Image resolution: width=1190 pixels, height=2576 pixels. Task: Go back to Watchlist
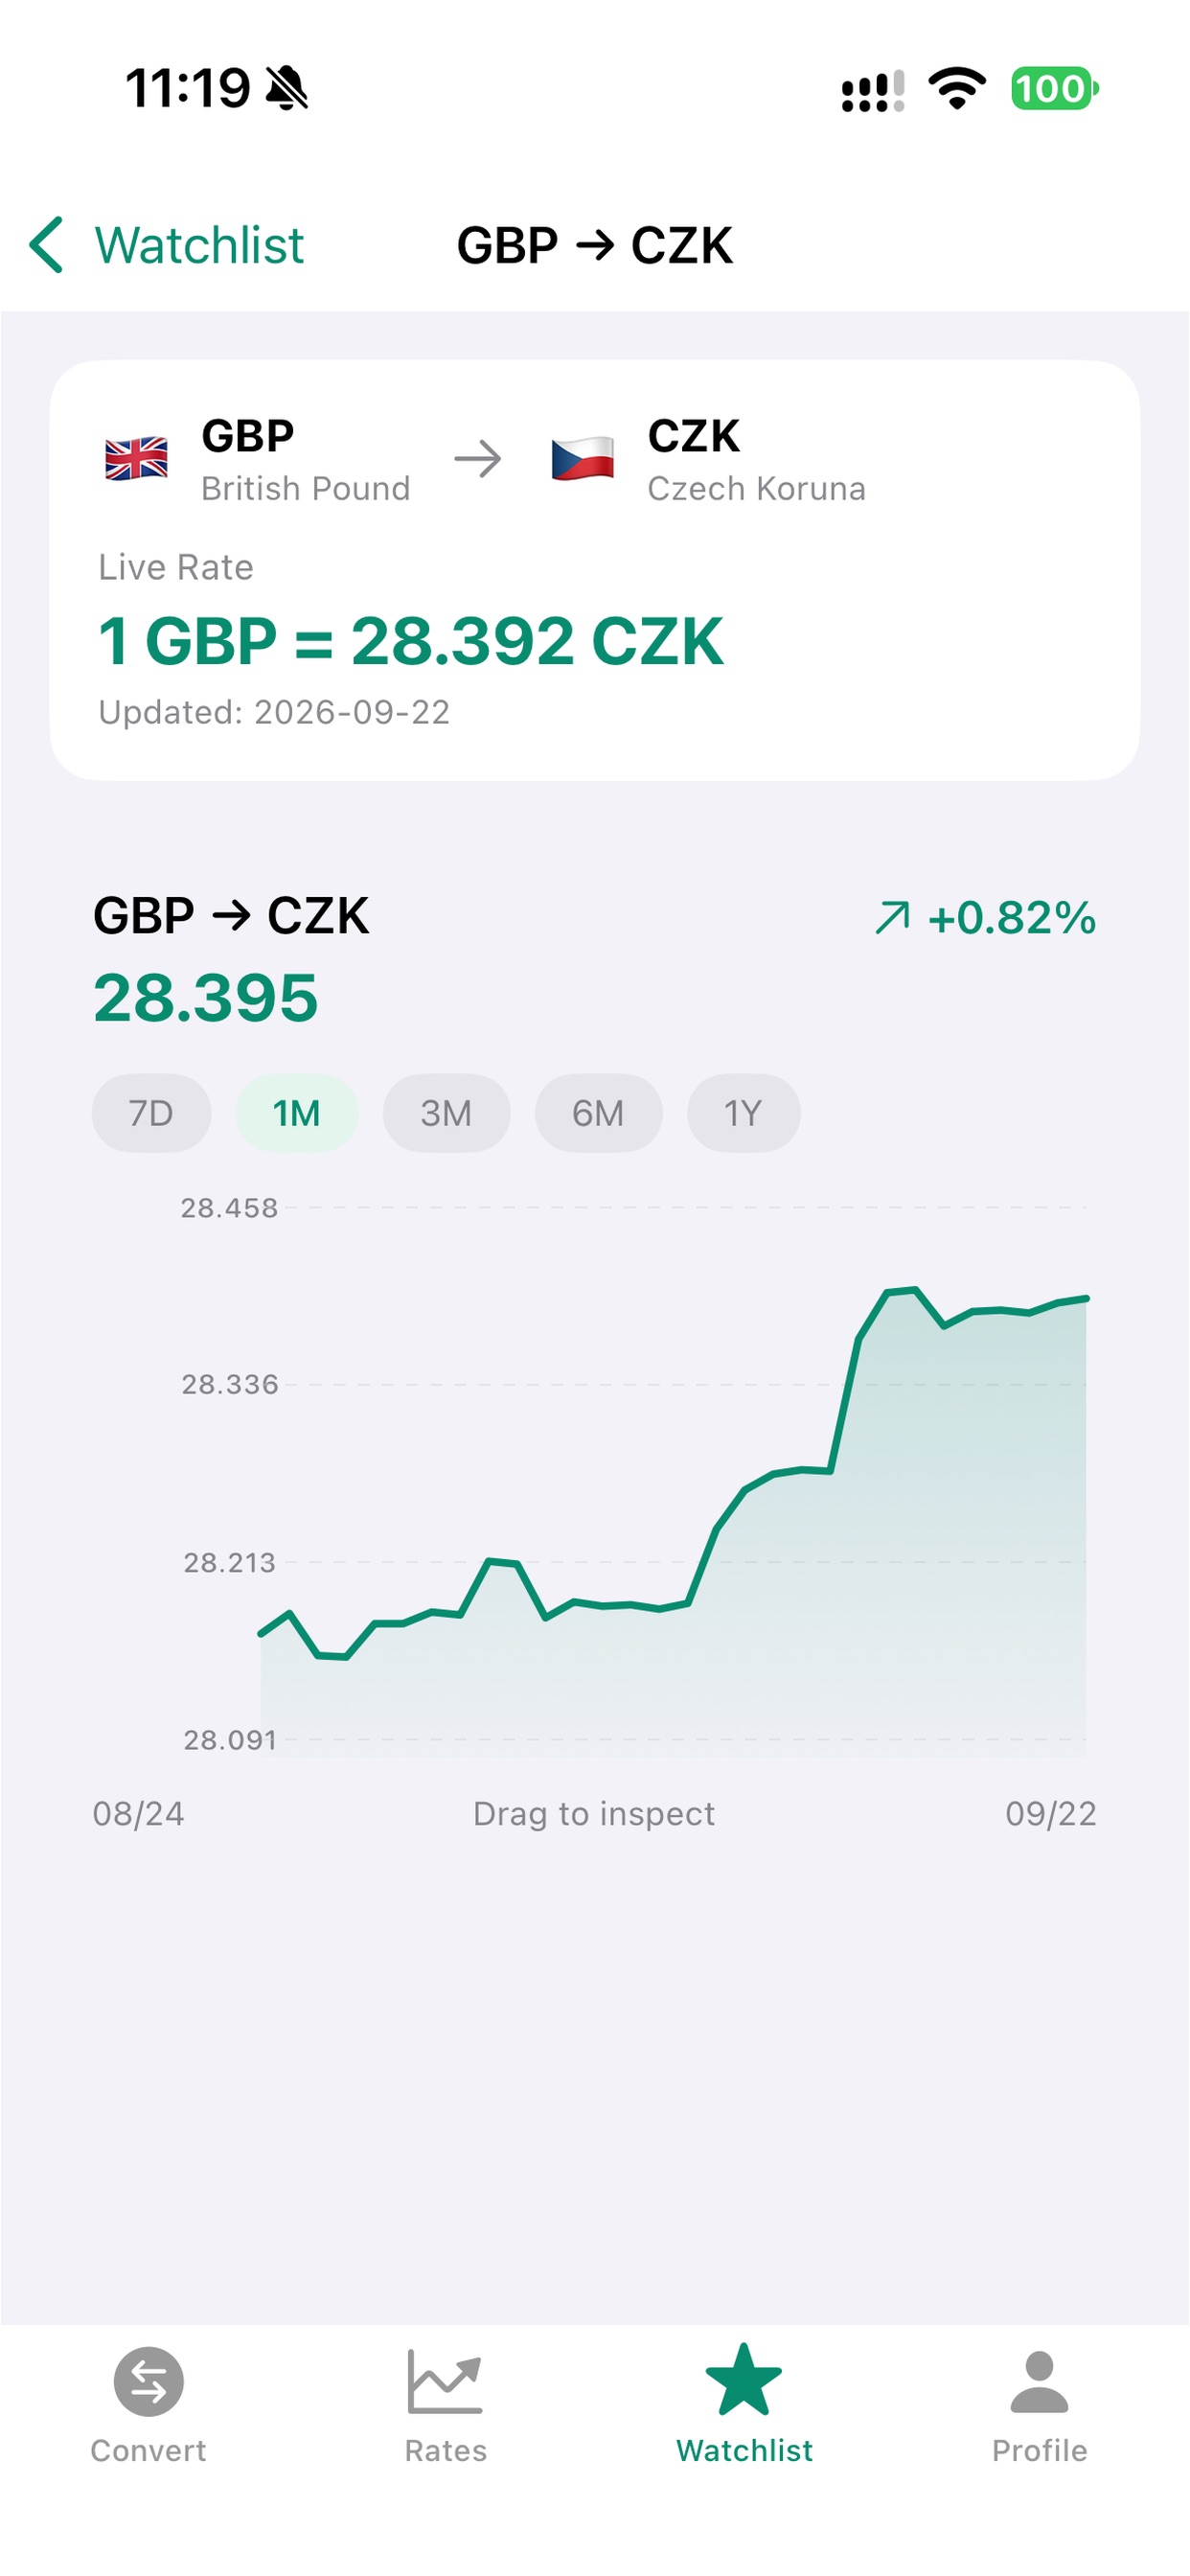[199, 245]
